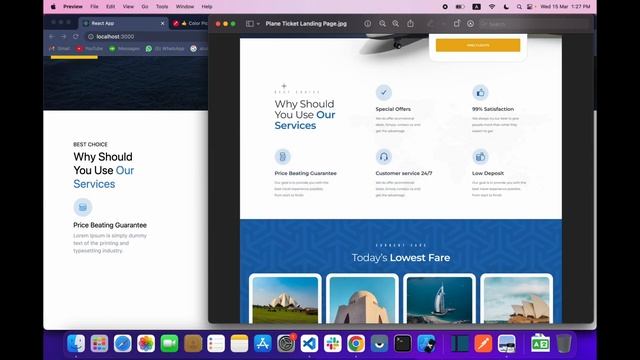Screen dimensions: 640x360
Task: Click the Preview search field
Action: tap(534, 24)
